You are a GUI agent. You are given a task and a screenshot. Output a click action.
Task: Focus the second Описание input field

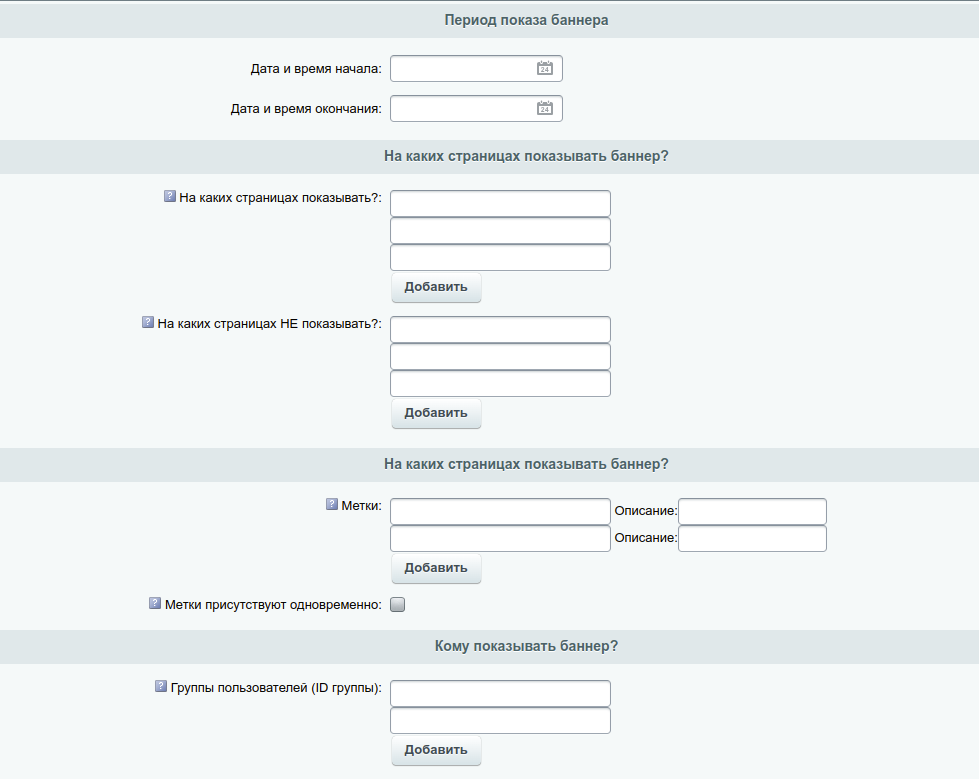pos(752,538)
